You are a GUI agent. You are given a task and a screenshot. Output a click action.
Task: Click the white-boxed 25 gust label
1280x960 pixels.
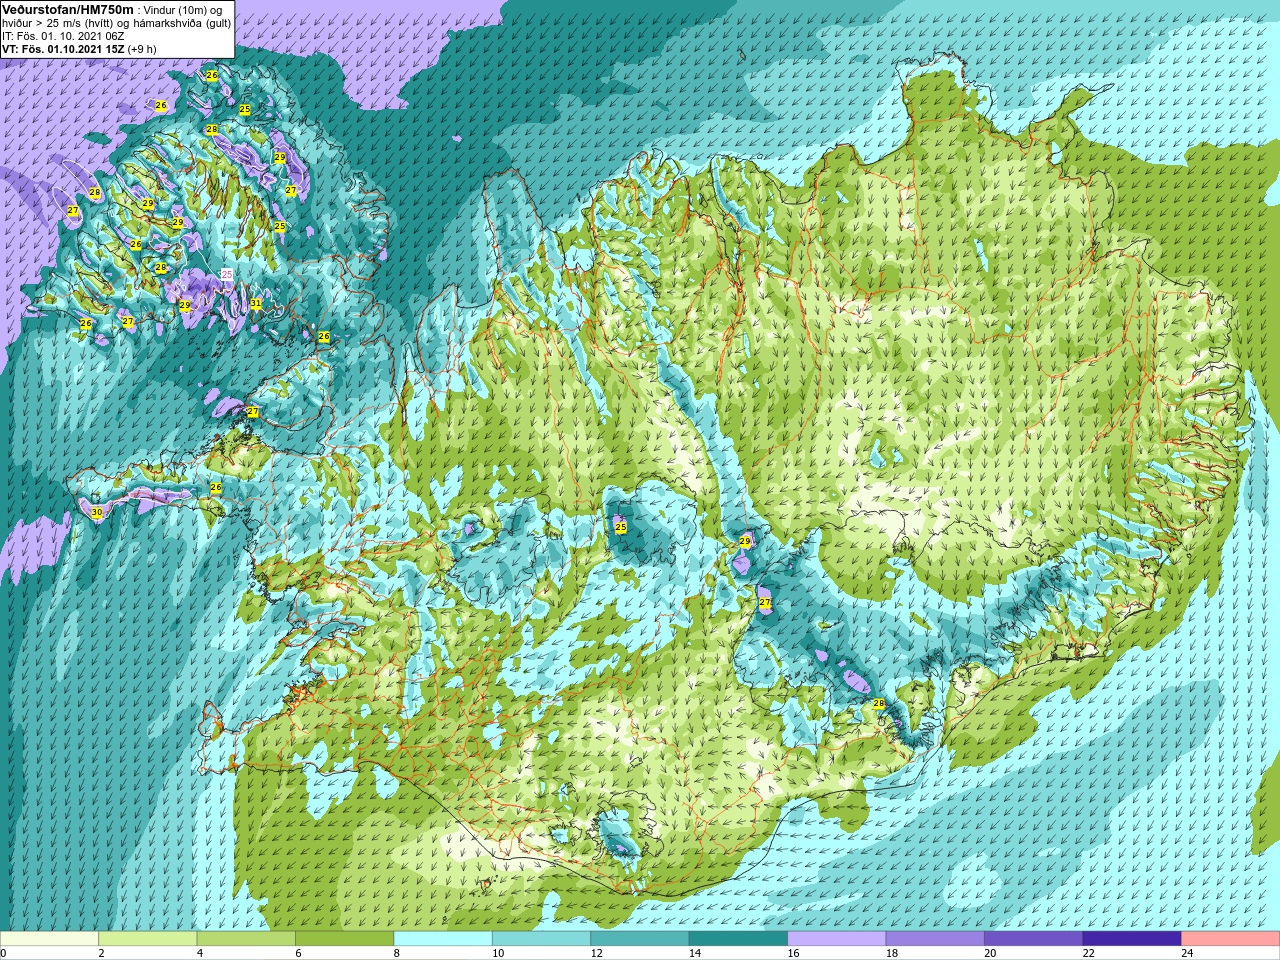pyautogui.click(x=226, y=274)
